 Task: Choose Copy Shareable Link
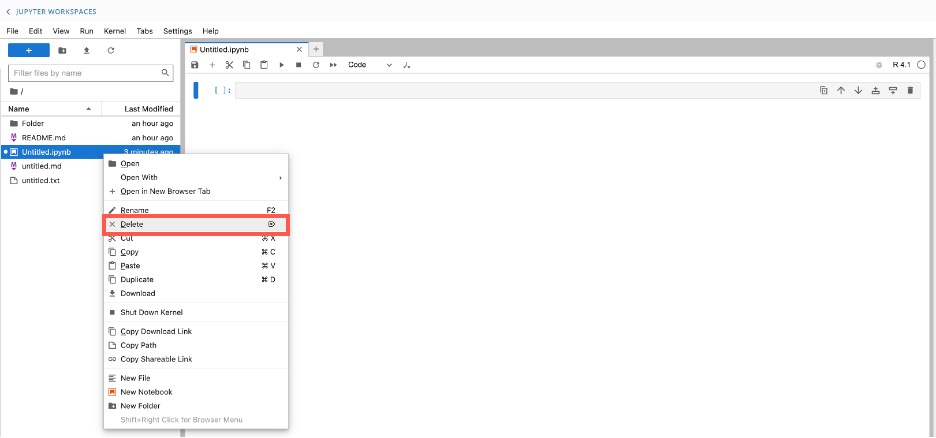(x=196, y=359)
